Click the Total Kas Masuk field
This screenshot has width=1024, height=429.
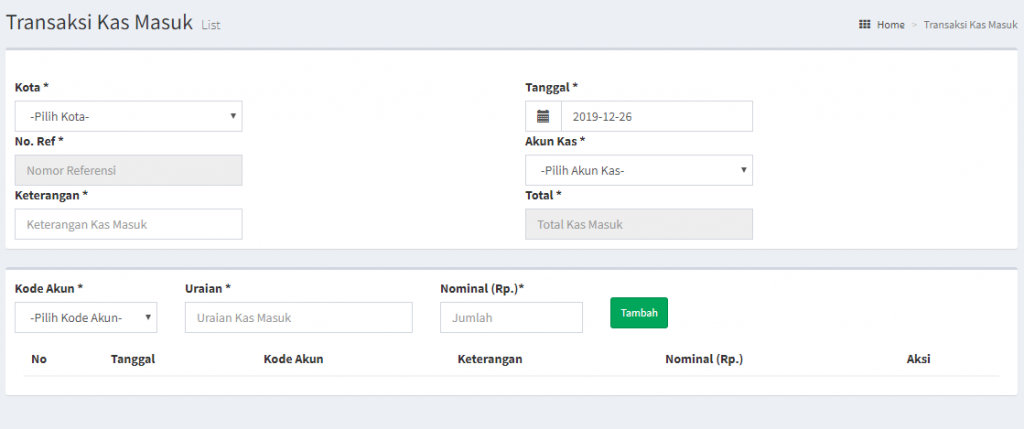pos(639,224)
